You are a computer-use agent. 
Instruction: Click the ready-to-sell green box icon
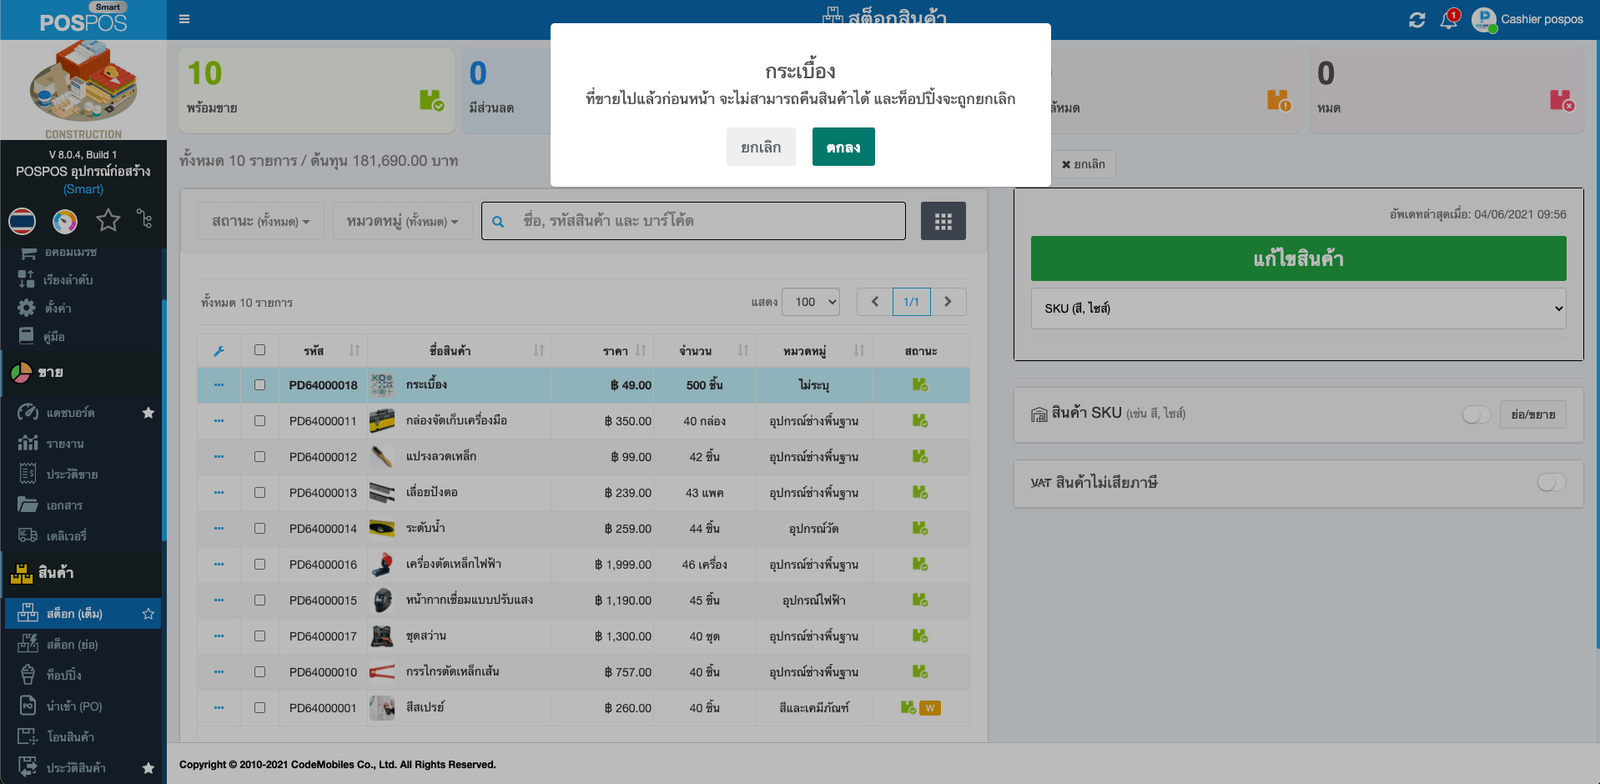click(x=431, y=100)
